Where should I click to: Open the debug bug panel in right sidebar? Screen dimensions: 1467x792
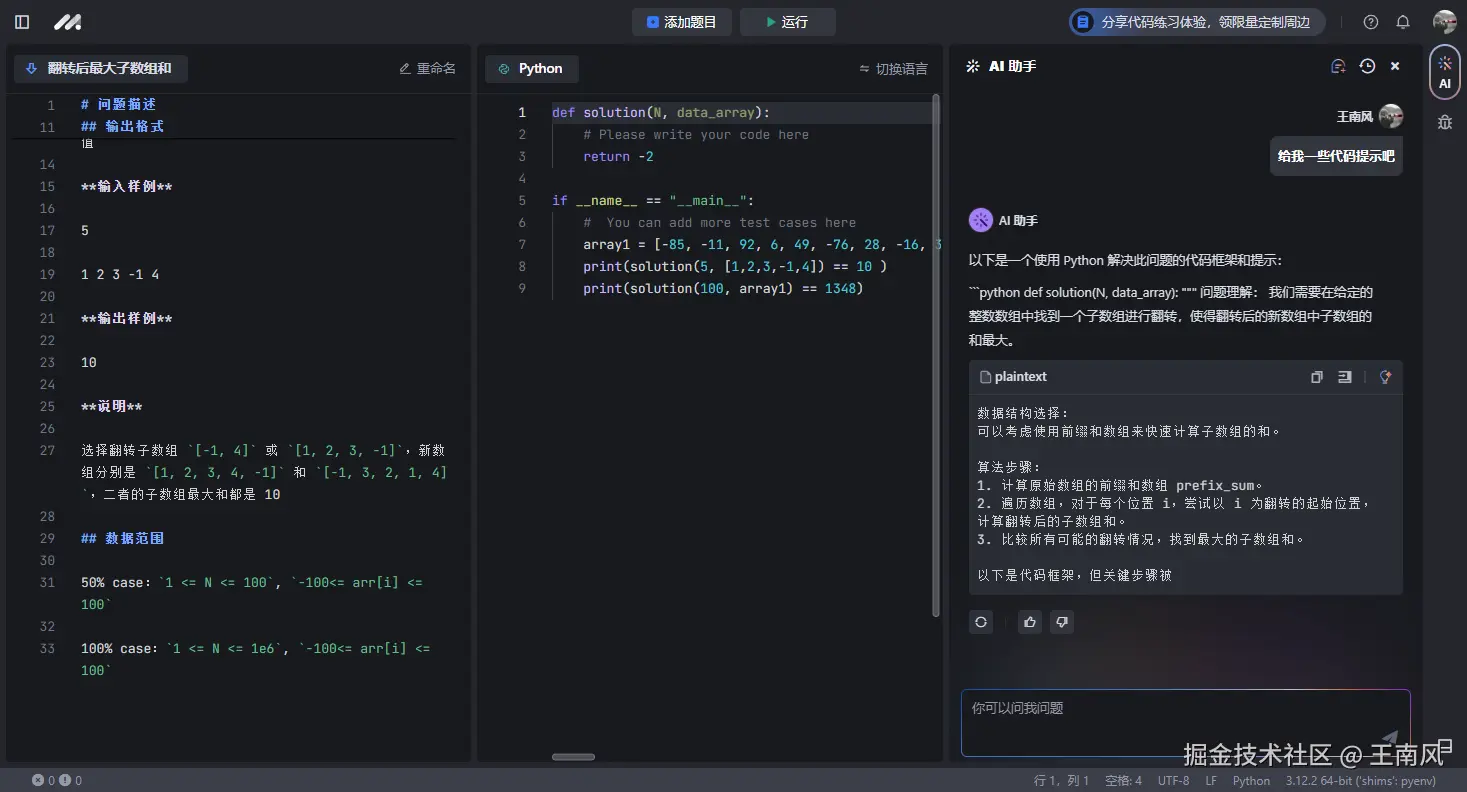(x=1444, y=121)
